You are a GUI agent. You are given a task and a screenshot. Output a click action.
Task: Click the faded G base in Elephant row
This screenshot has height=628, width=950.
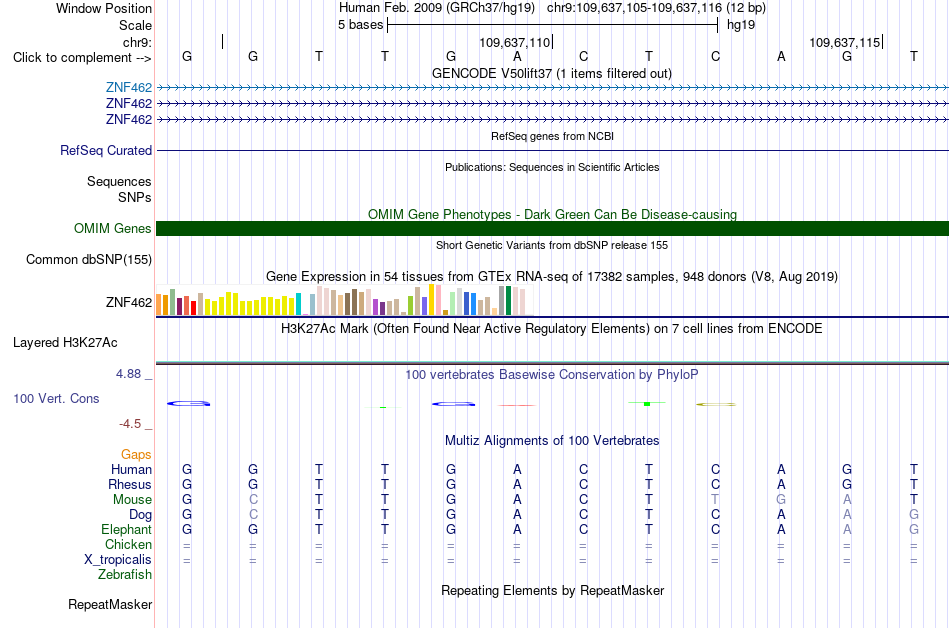[914, 529]
